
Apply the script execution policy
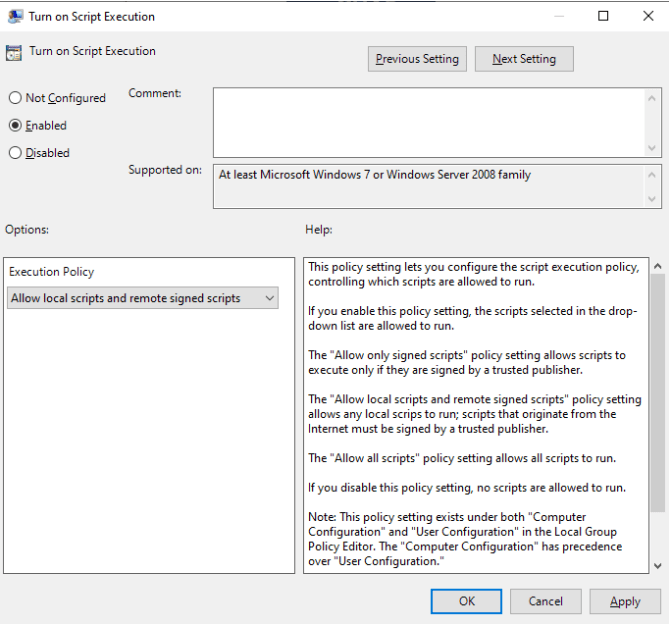coord(625,601)
